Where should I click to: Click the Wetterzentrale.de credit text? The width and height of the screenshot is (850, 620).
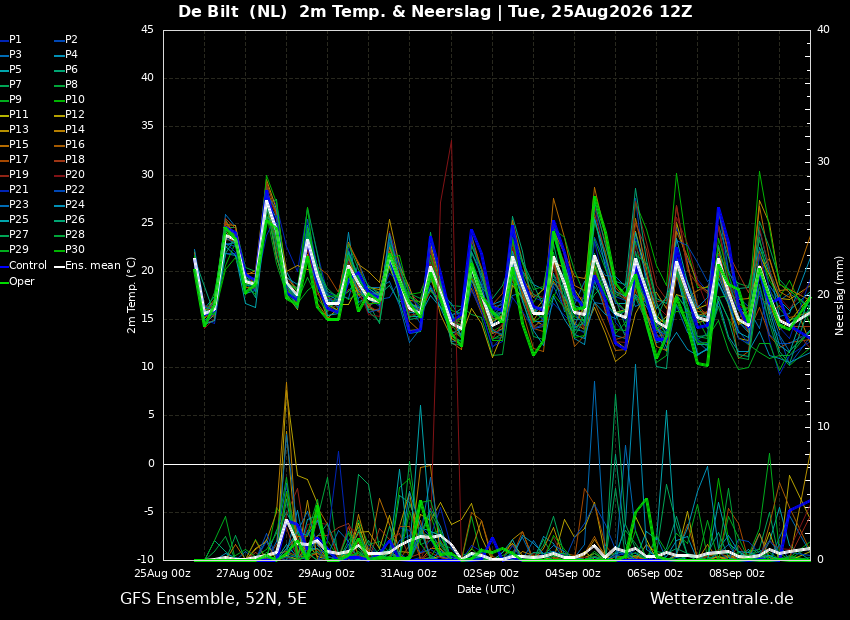722,599
